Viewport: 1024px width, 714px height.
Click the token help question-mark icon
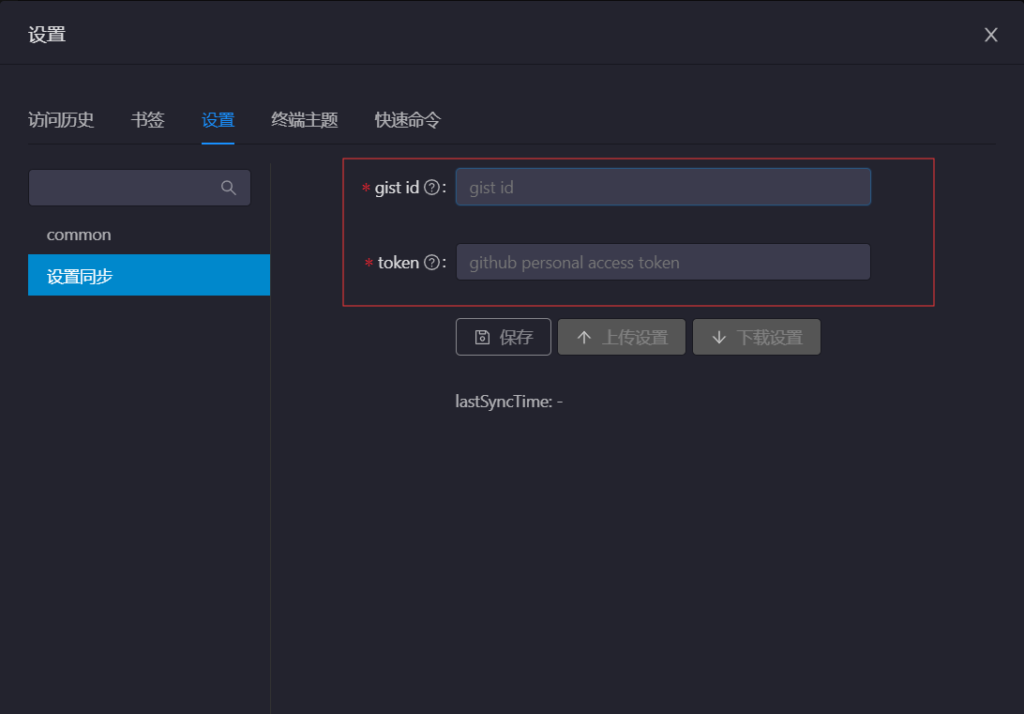432,263
